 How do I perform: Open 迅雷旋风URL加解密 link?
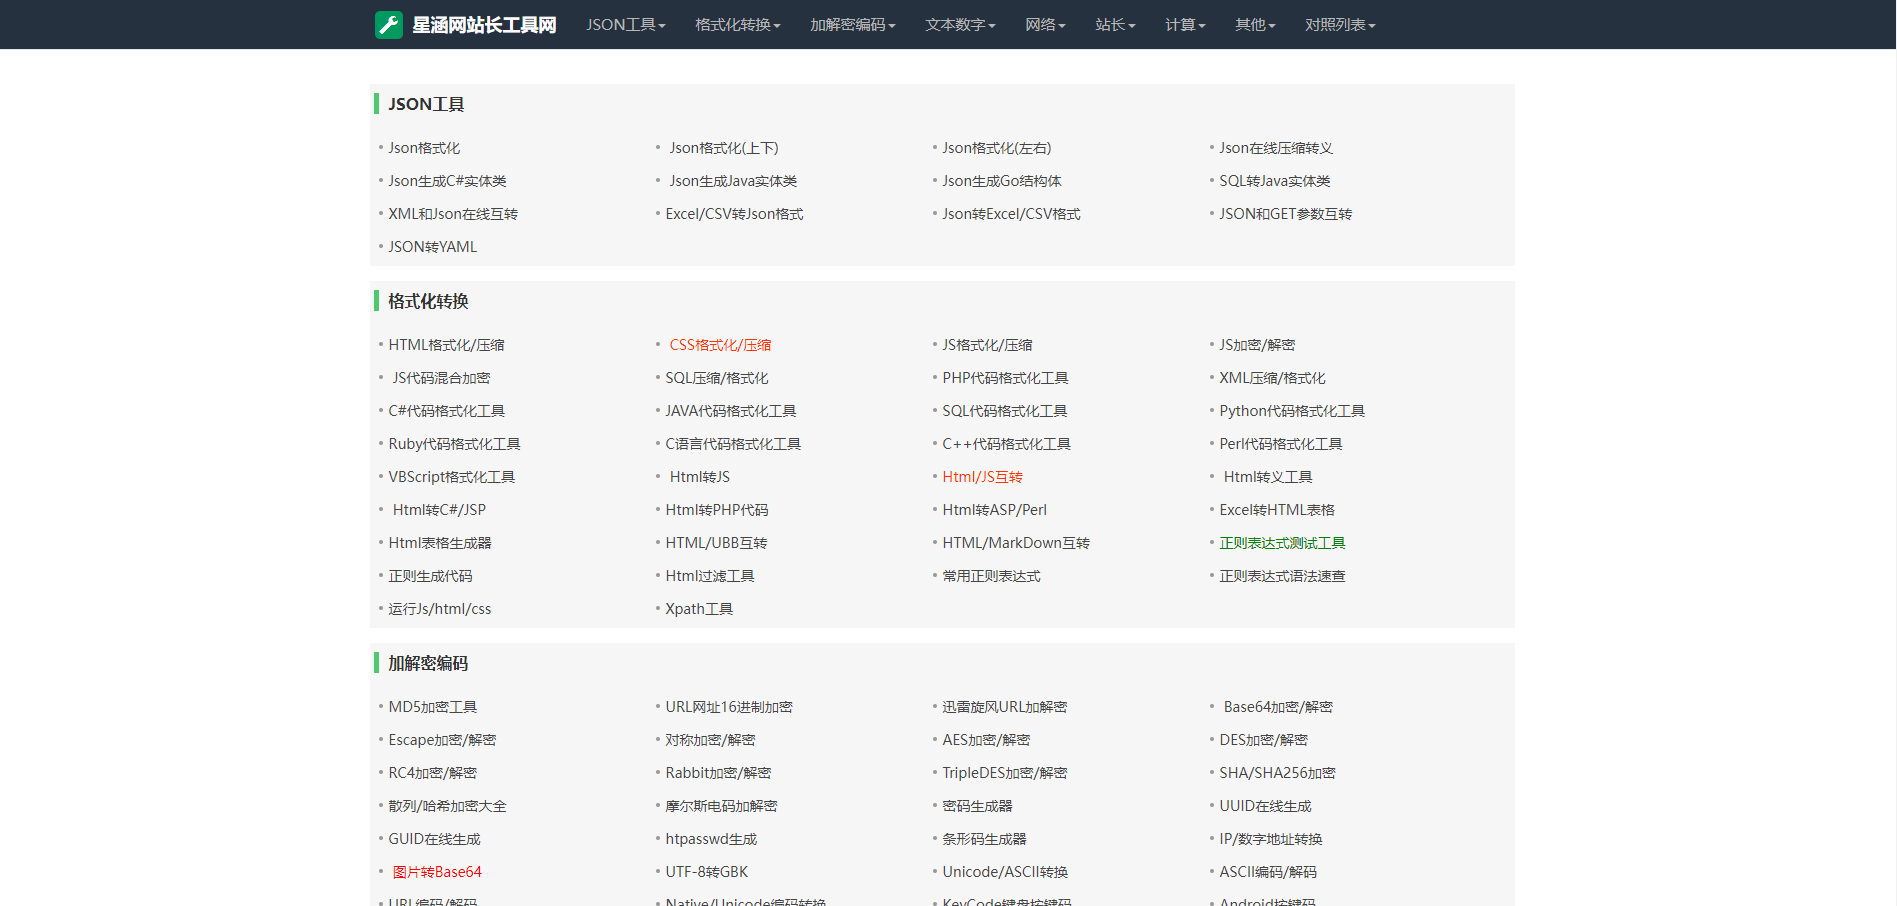point(1004,707)
